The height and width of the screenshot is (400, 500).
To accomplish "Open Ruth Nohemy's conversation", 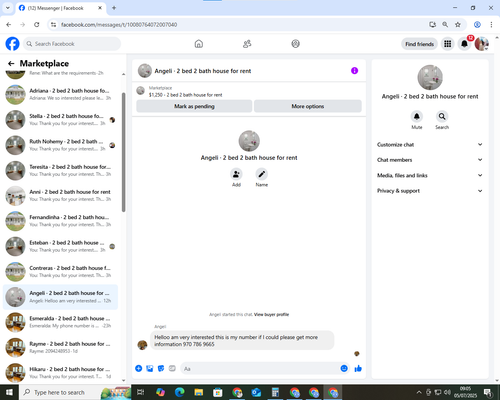I will (60, 145).
